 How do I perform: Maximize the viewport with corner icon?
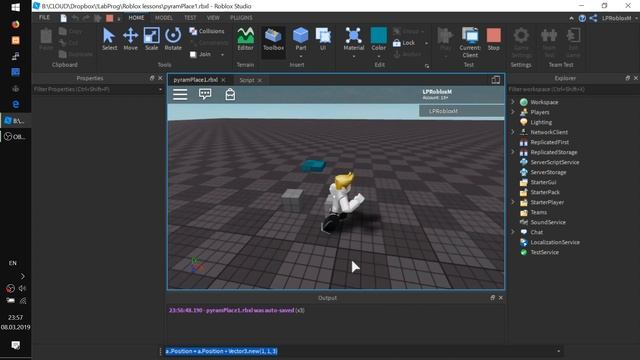tap(496, 80)
